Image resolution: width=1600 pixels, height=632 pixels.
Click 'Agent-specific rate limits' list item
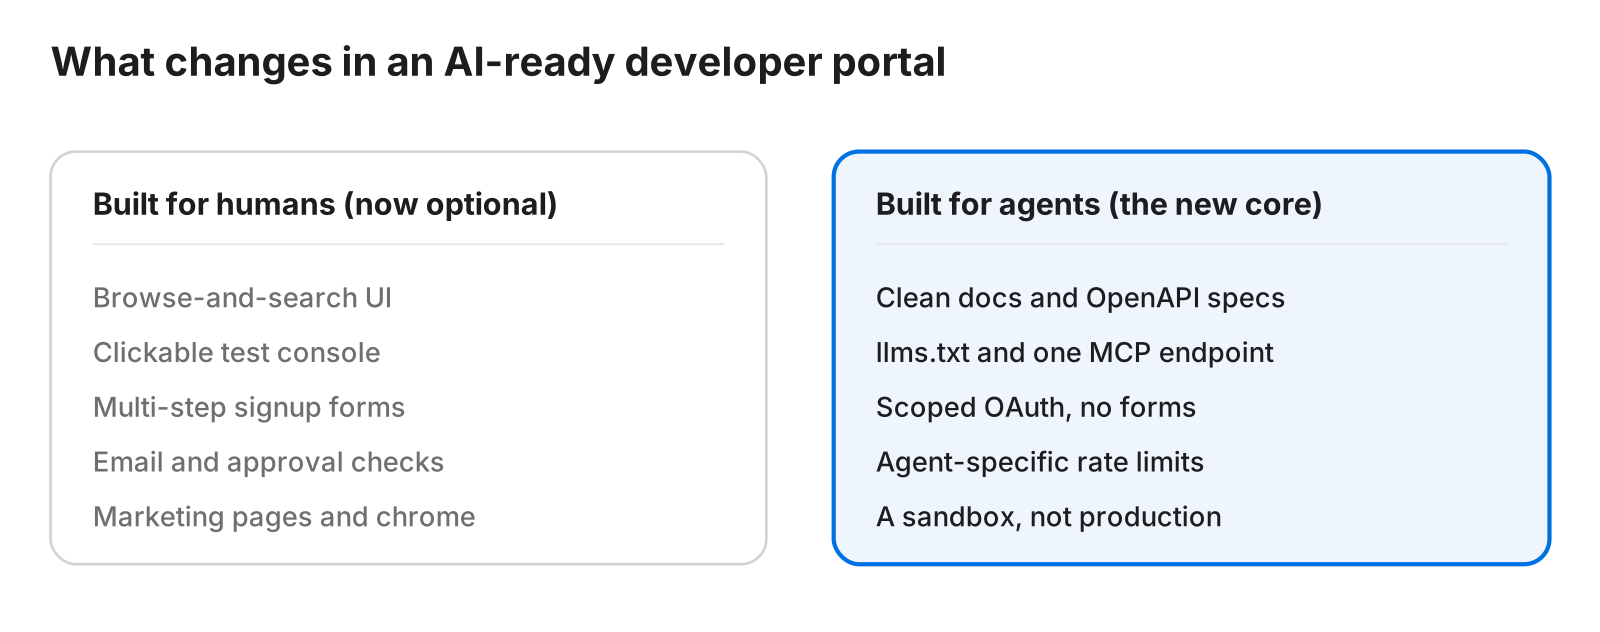pyautogui.click(x=1040, y=462)
